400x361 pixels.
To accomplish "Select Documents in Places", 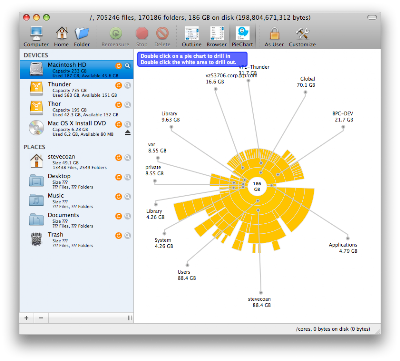I will coord(76,220).
